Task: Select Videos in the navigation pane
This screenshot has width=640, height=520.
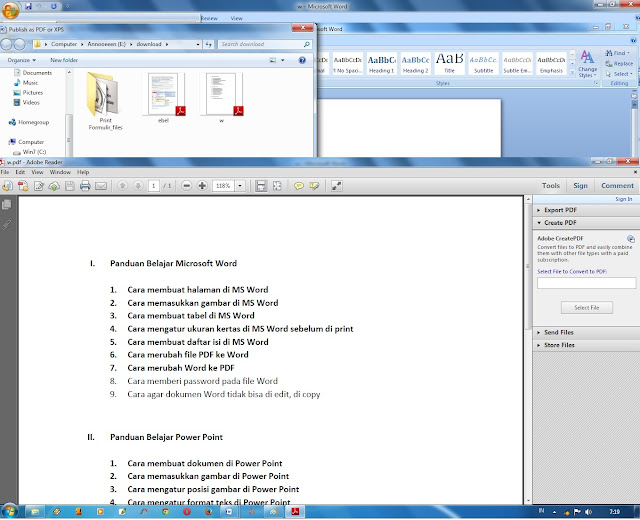Action: pos(27,102)
